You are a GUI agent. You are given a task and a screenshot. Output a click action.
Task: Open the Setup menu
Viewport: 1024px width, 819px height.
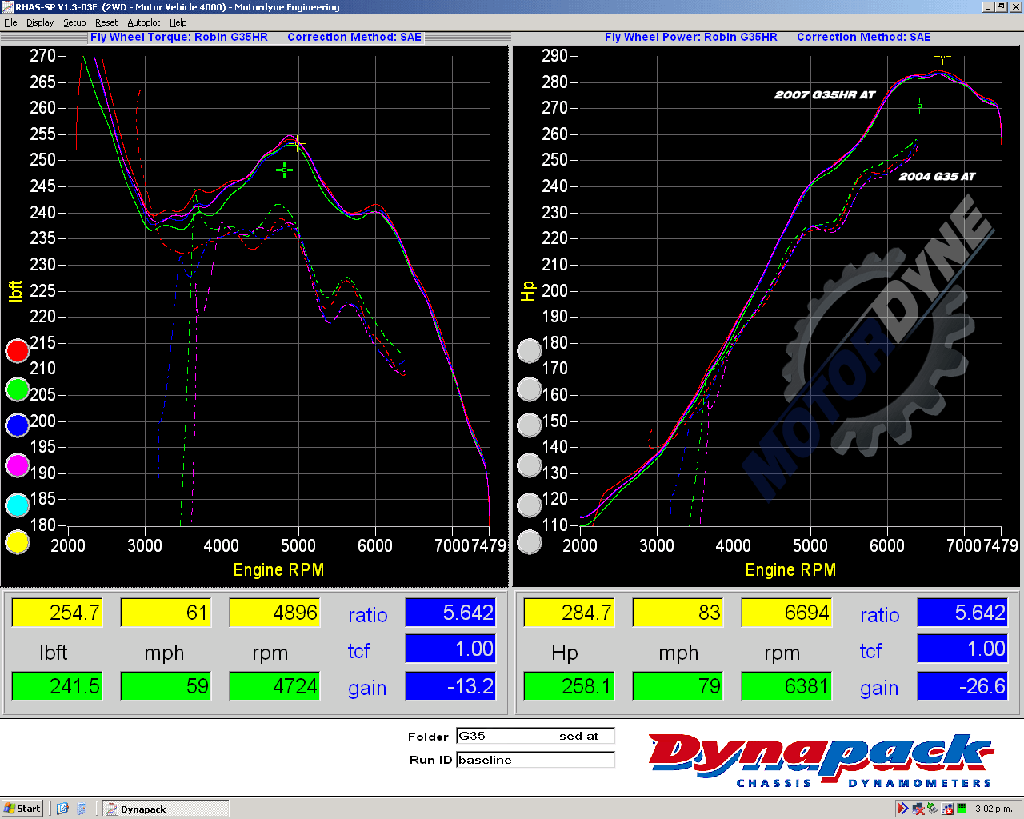(74, 22)
